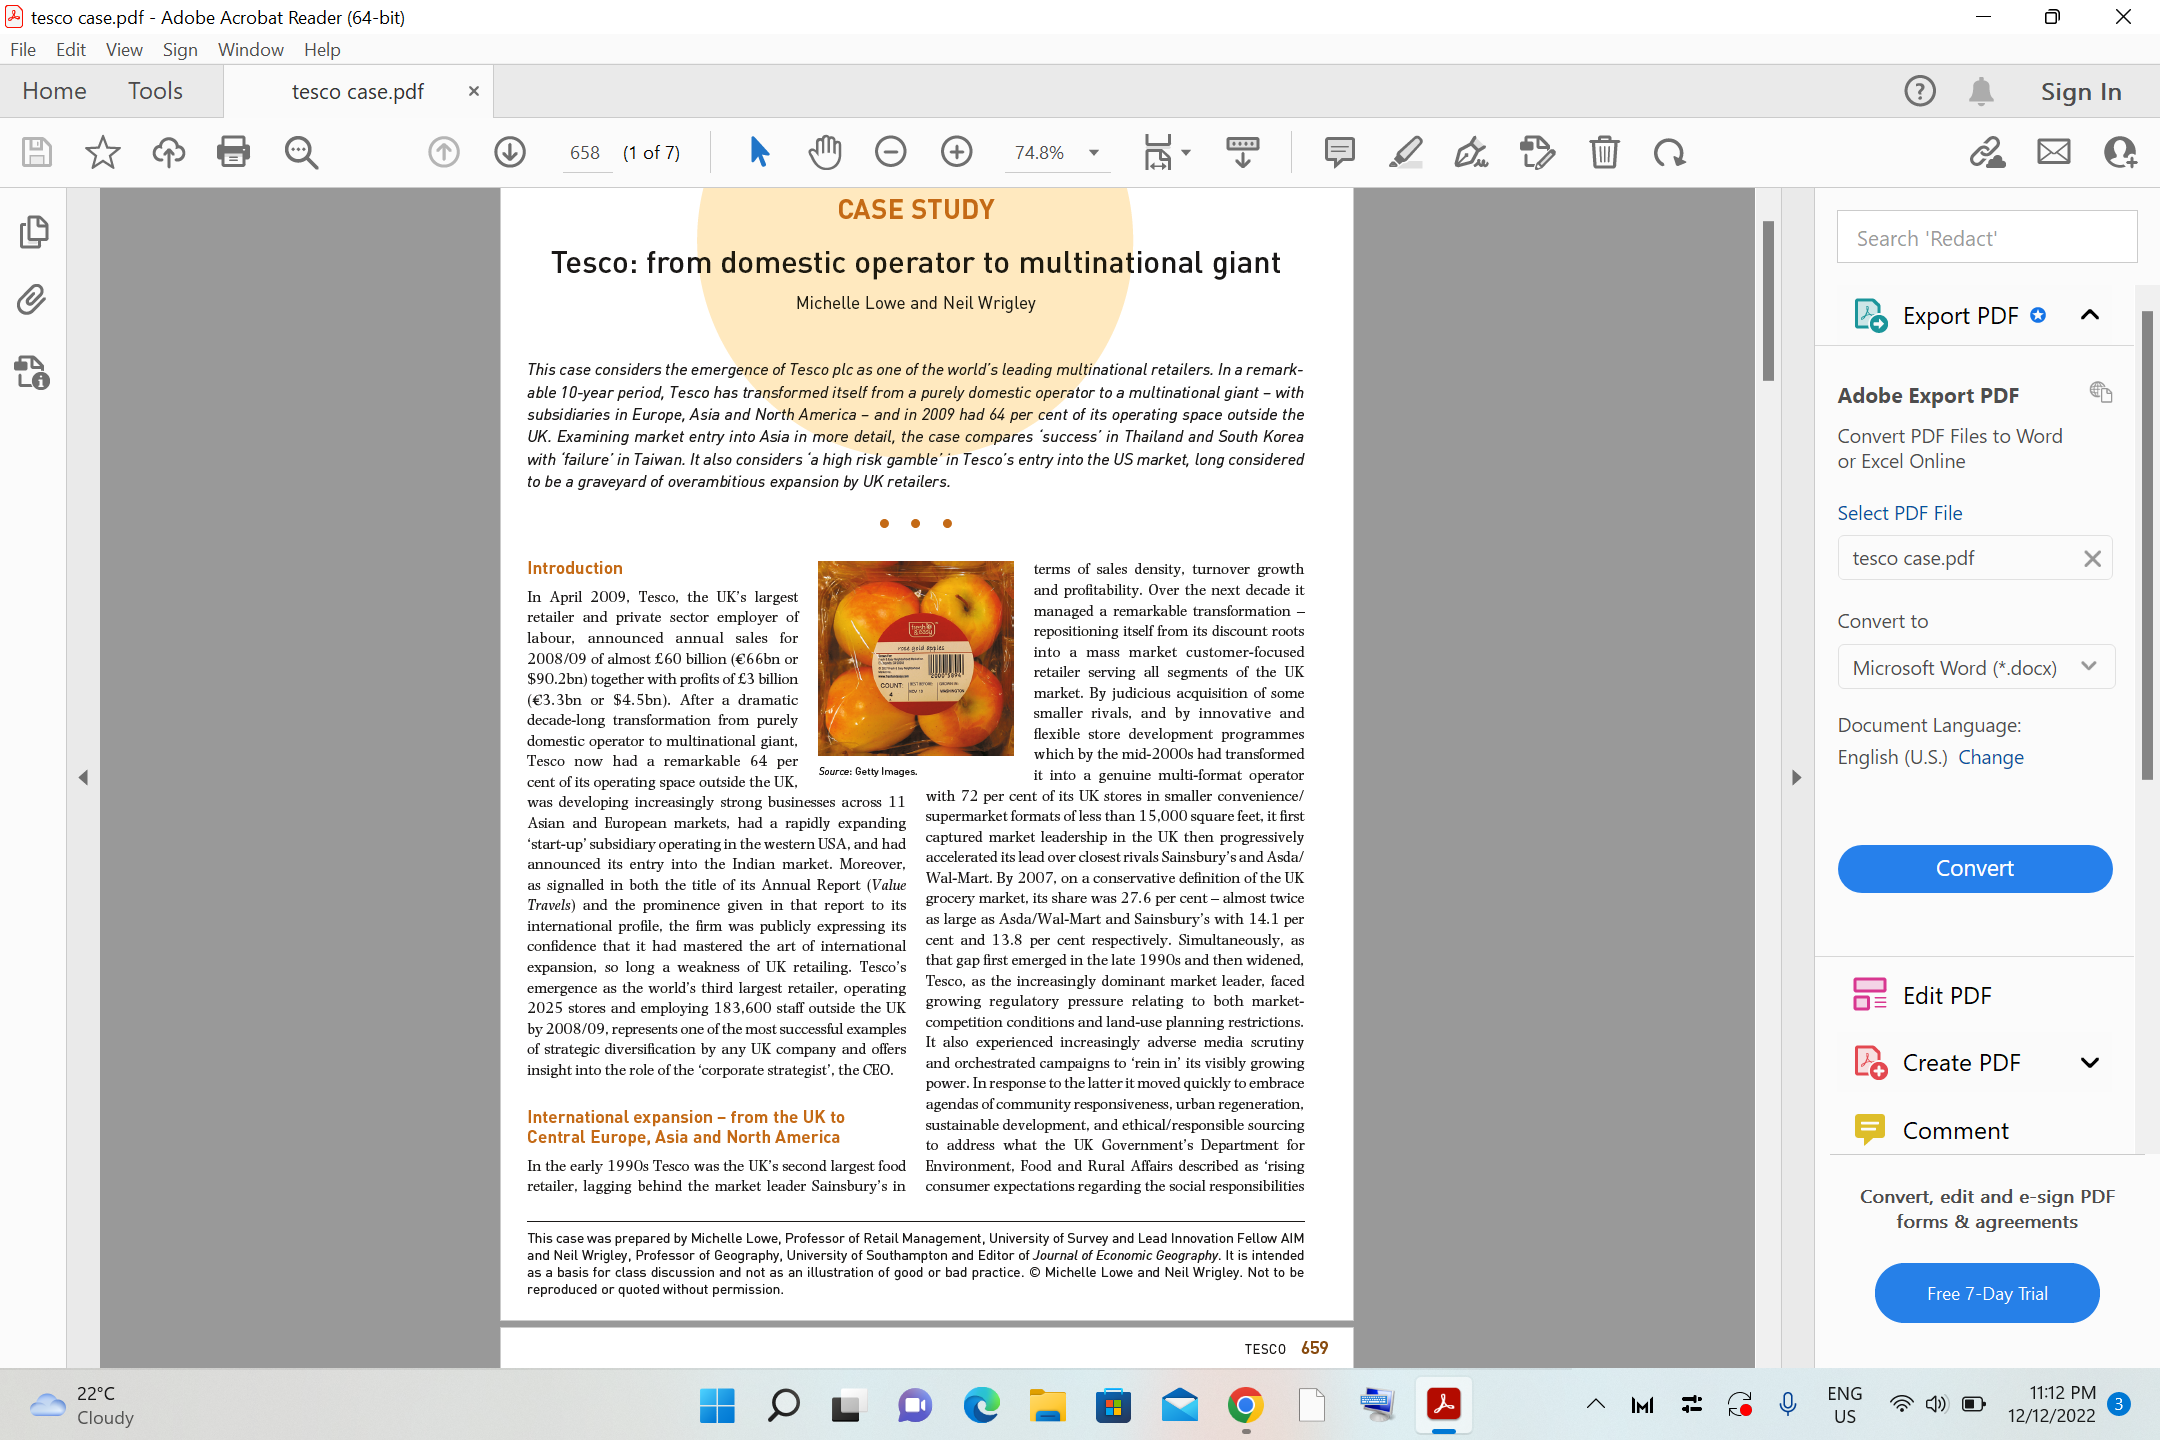Screen dimensions: 2160x1440
Task: Print the document using the printer icon
Action: click(x=233, y=152)
